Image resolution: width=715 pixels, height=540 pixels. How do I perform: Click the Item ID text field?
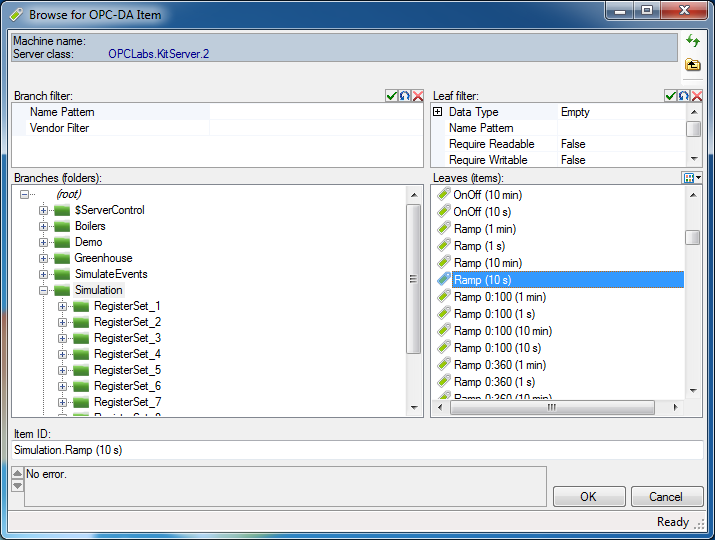tap(357, 450)
